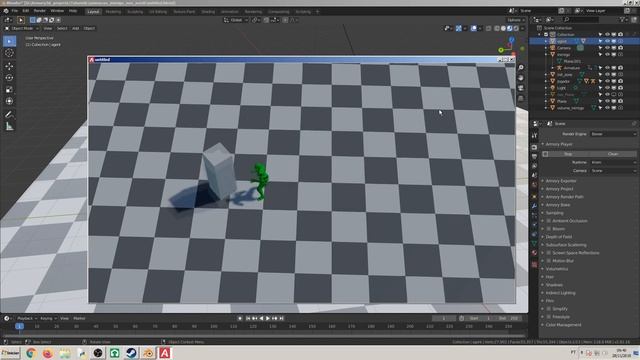Open the outliner filter funnel icon
This screenshot has width=640, height=360.
coord(623,20)
